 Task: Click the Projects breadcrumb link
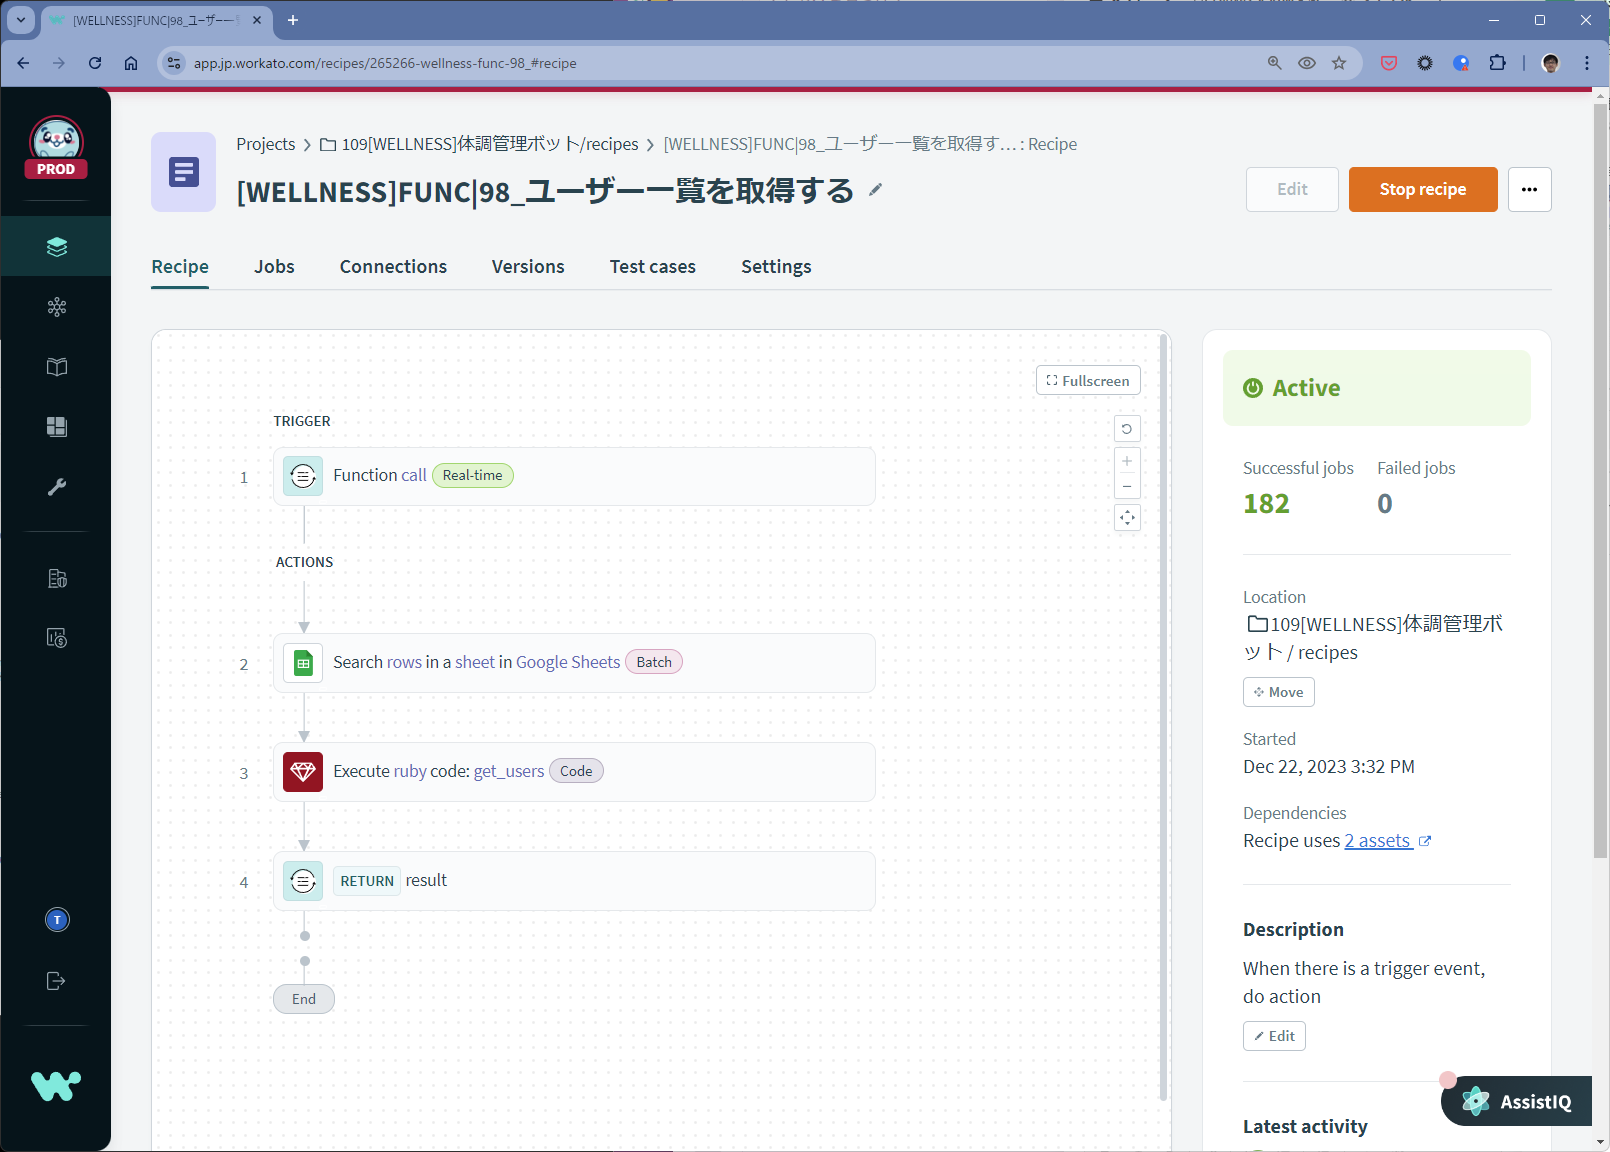[266, 144]
